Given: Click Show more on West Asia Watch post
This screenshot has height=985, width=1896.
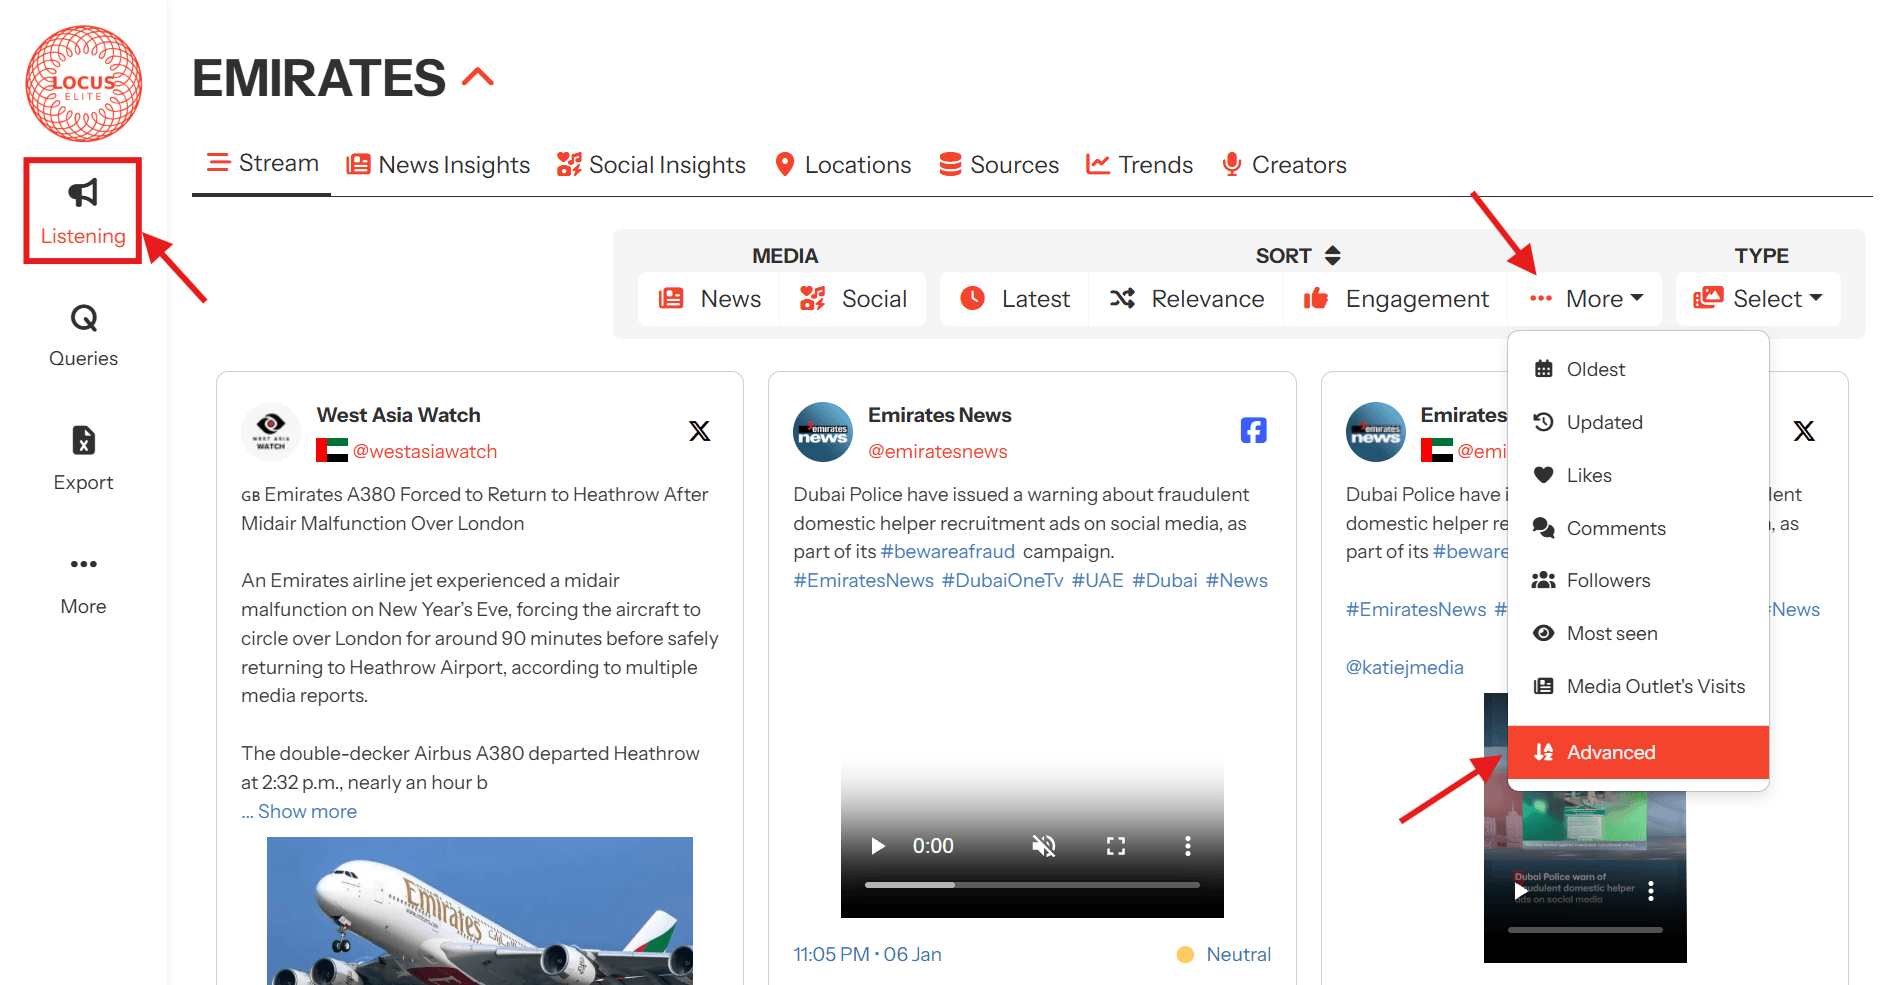Looking at the screenshot, I should pos(306,811).
